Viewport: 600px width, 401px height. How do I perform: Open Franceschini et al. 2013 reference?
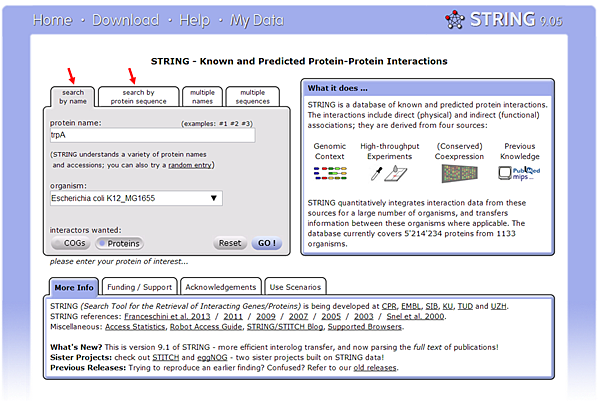pos(167,317)
